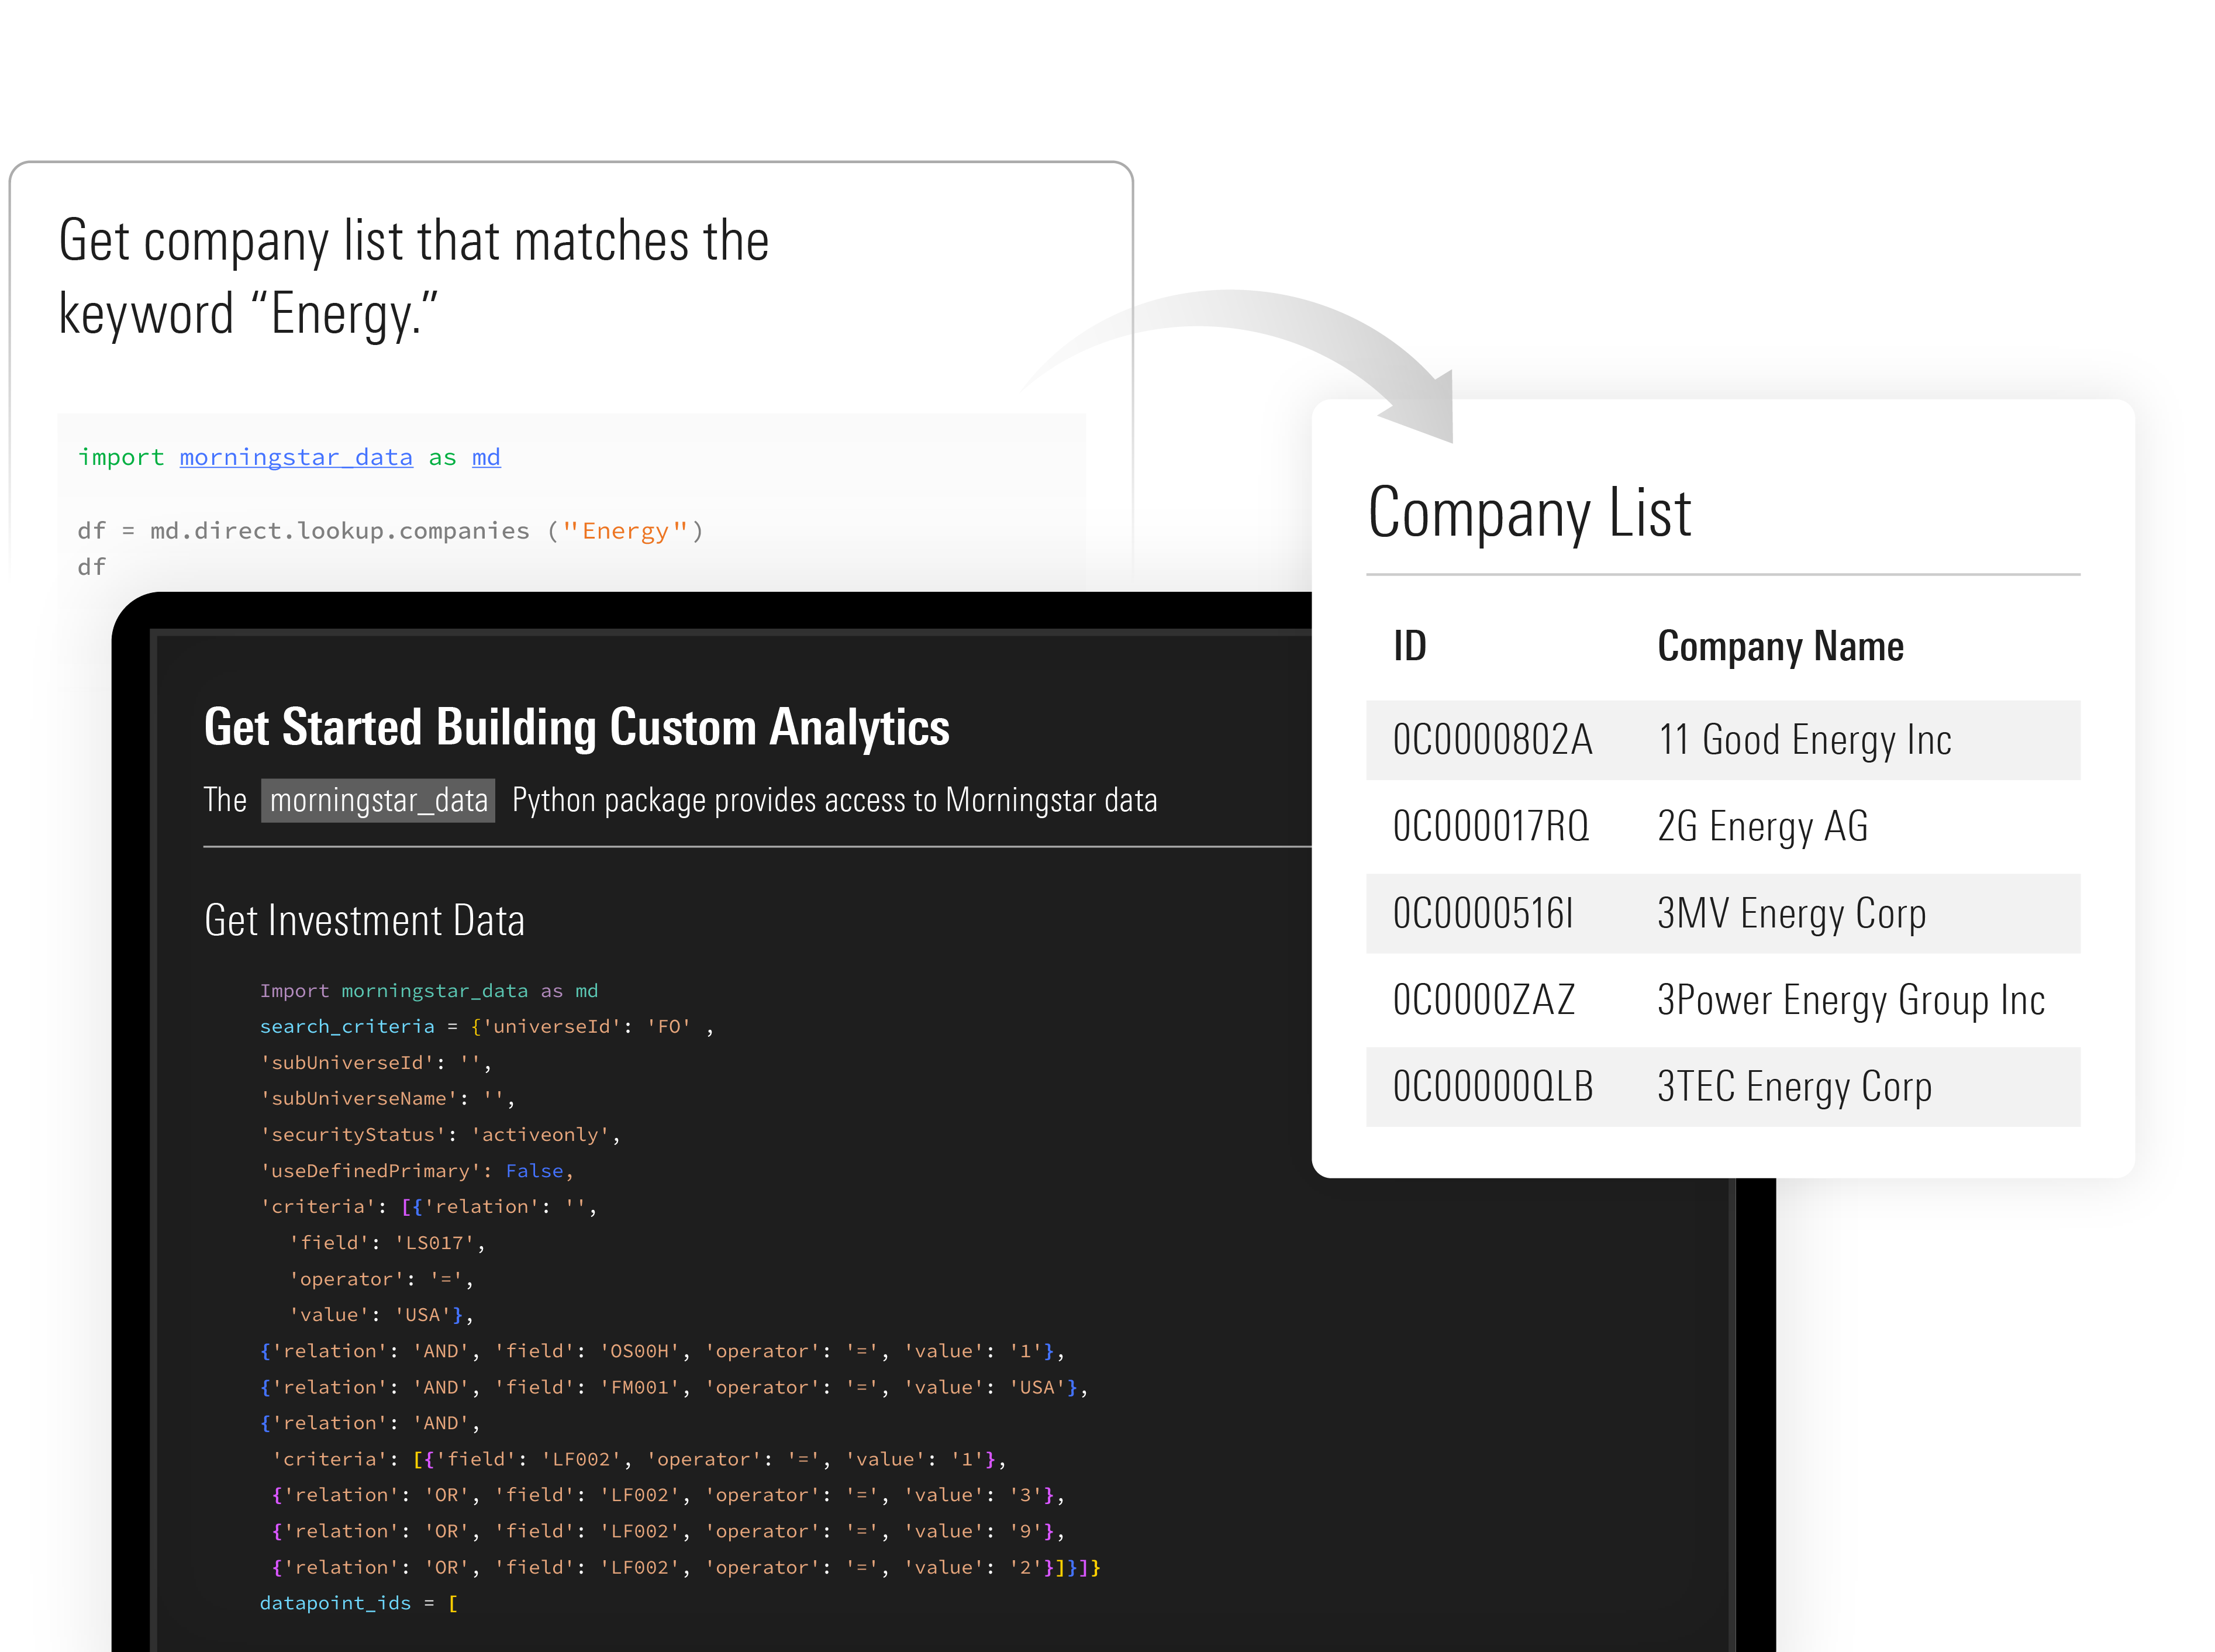Click the 'securityStatus' code line
Image resolution: width=2215 pixels, height=1652 pixels.
click(x=440, y=1134)
